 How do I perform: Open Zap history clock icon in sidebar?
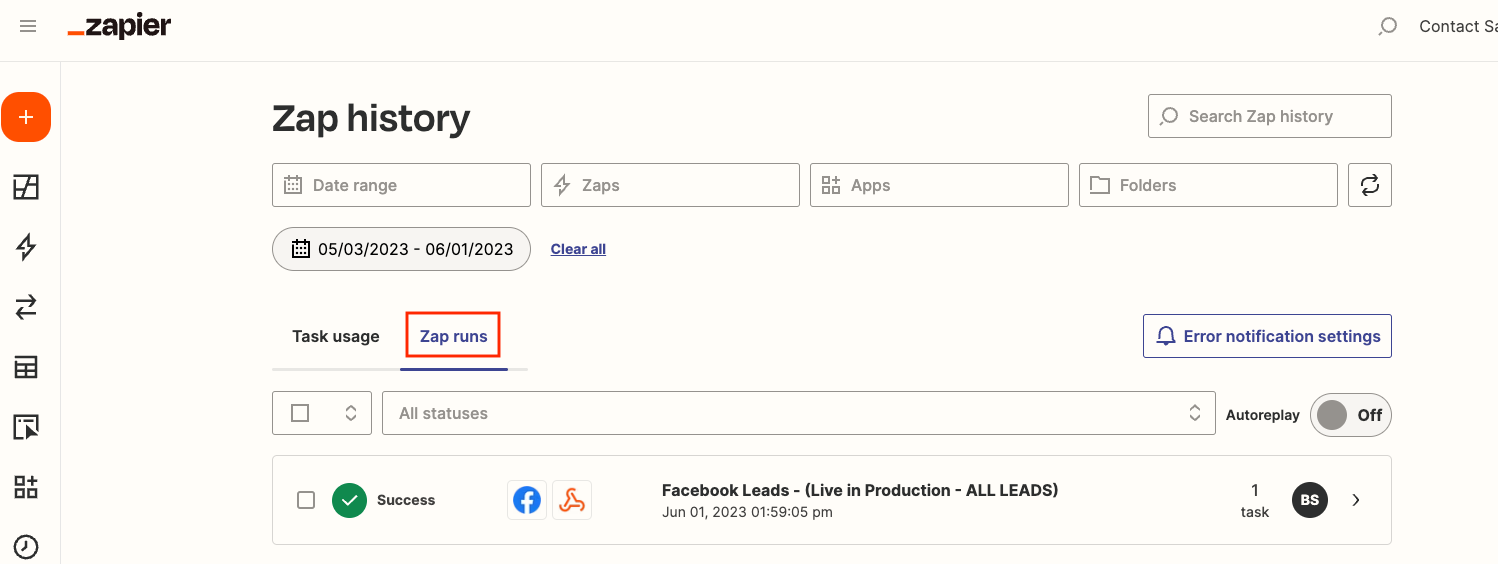(x=26, y=546)
